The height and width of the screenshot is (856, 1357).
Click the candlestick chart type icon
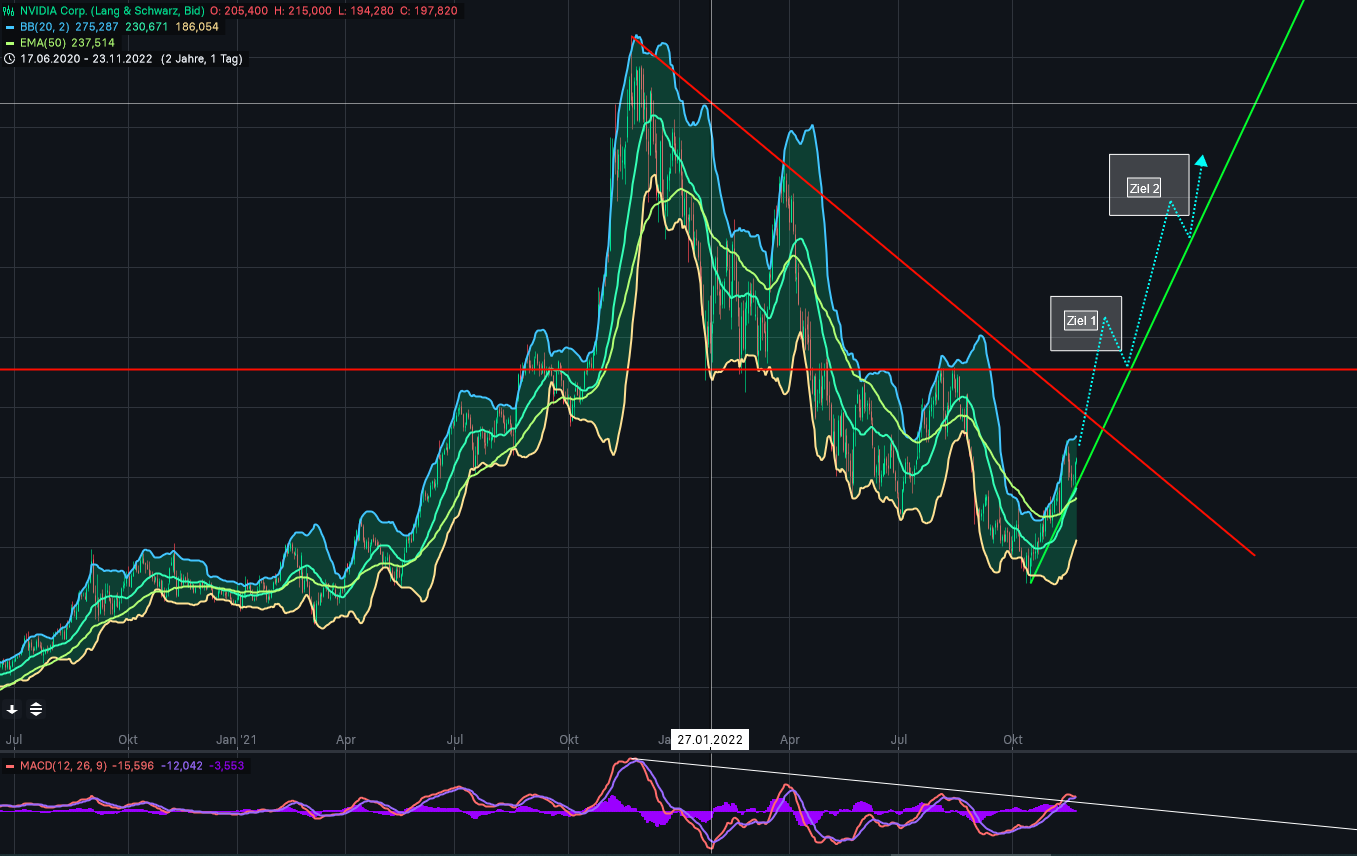pyautogui.click(x=9, y=11)
